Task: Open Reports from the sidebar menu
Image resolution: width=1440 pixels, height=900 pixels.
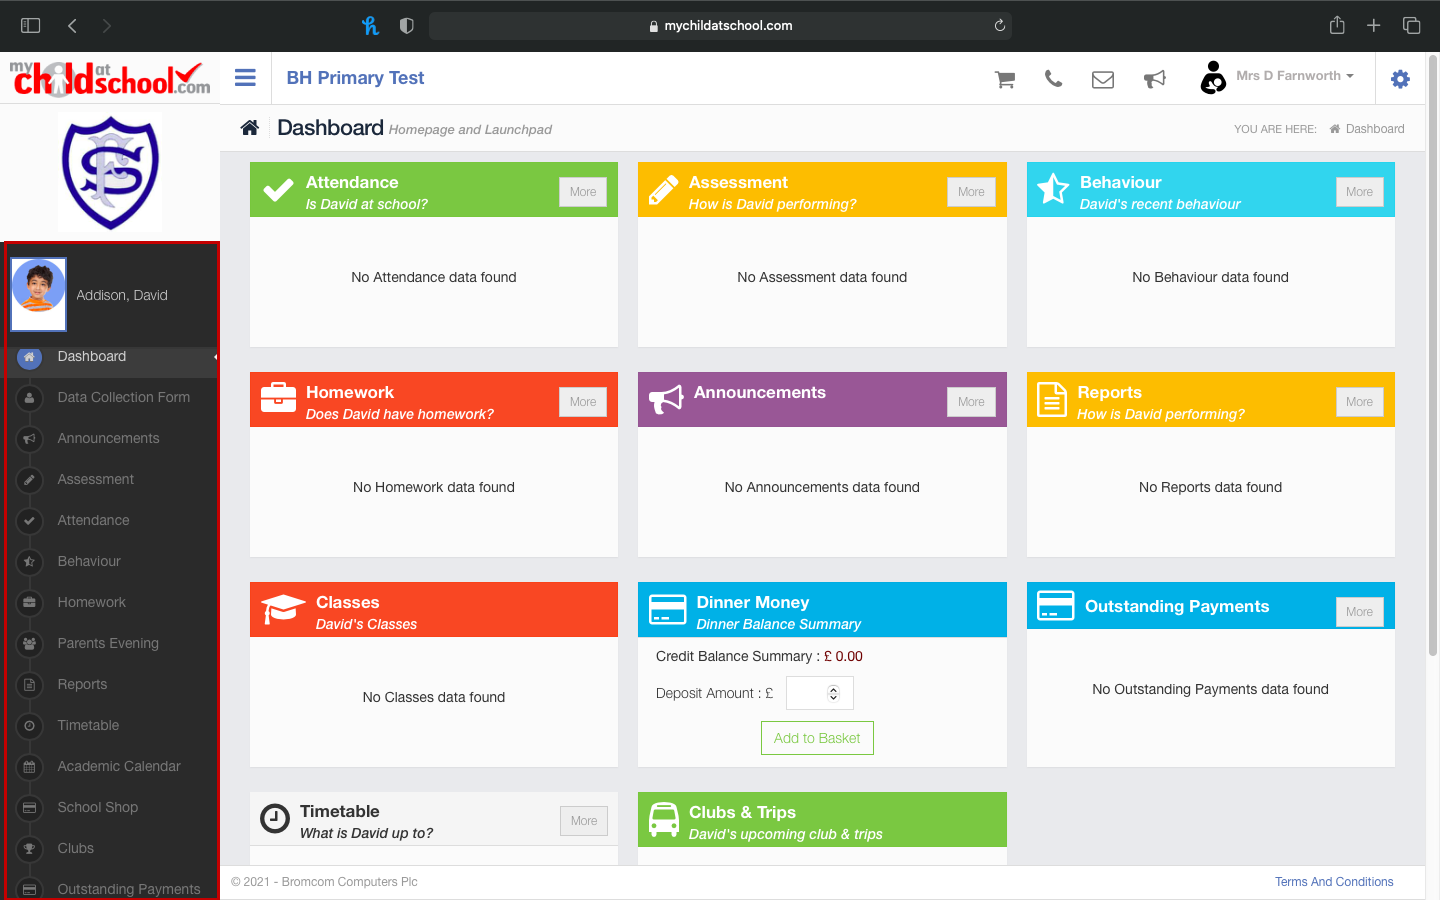Action: tap(84, 684)
